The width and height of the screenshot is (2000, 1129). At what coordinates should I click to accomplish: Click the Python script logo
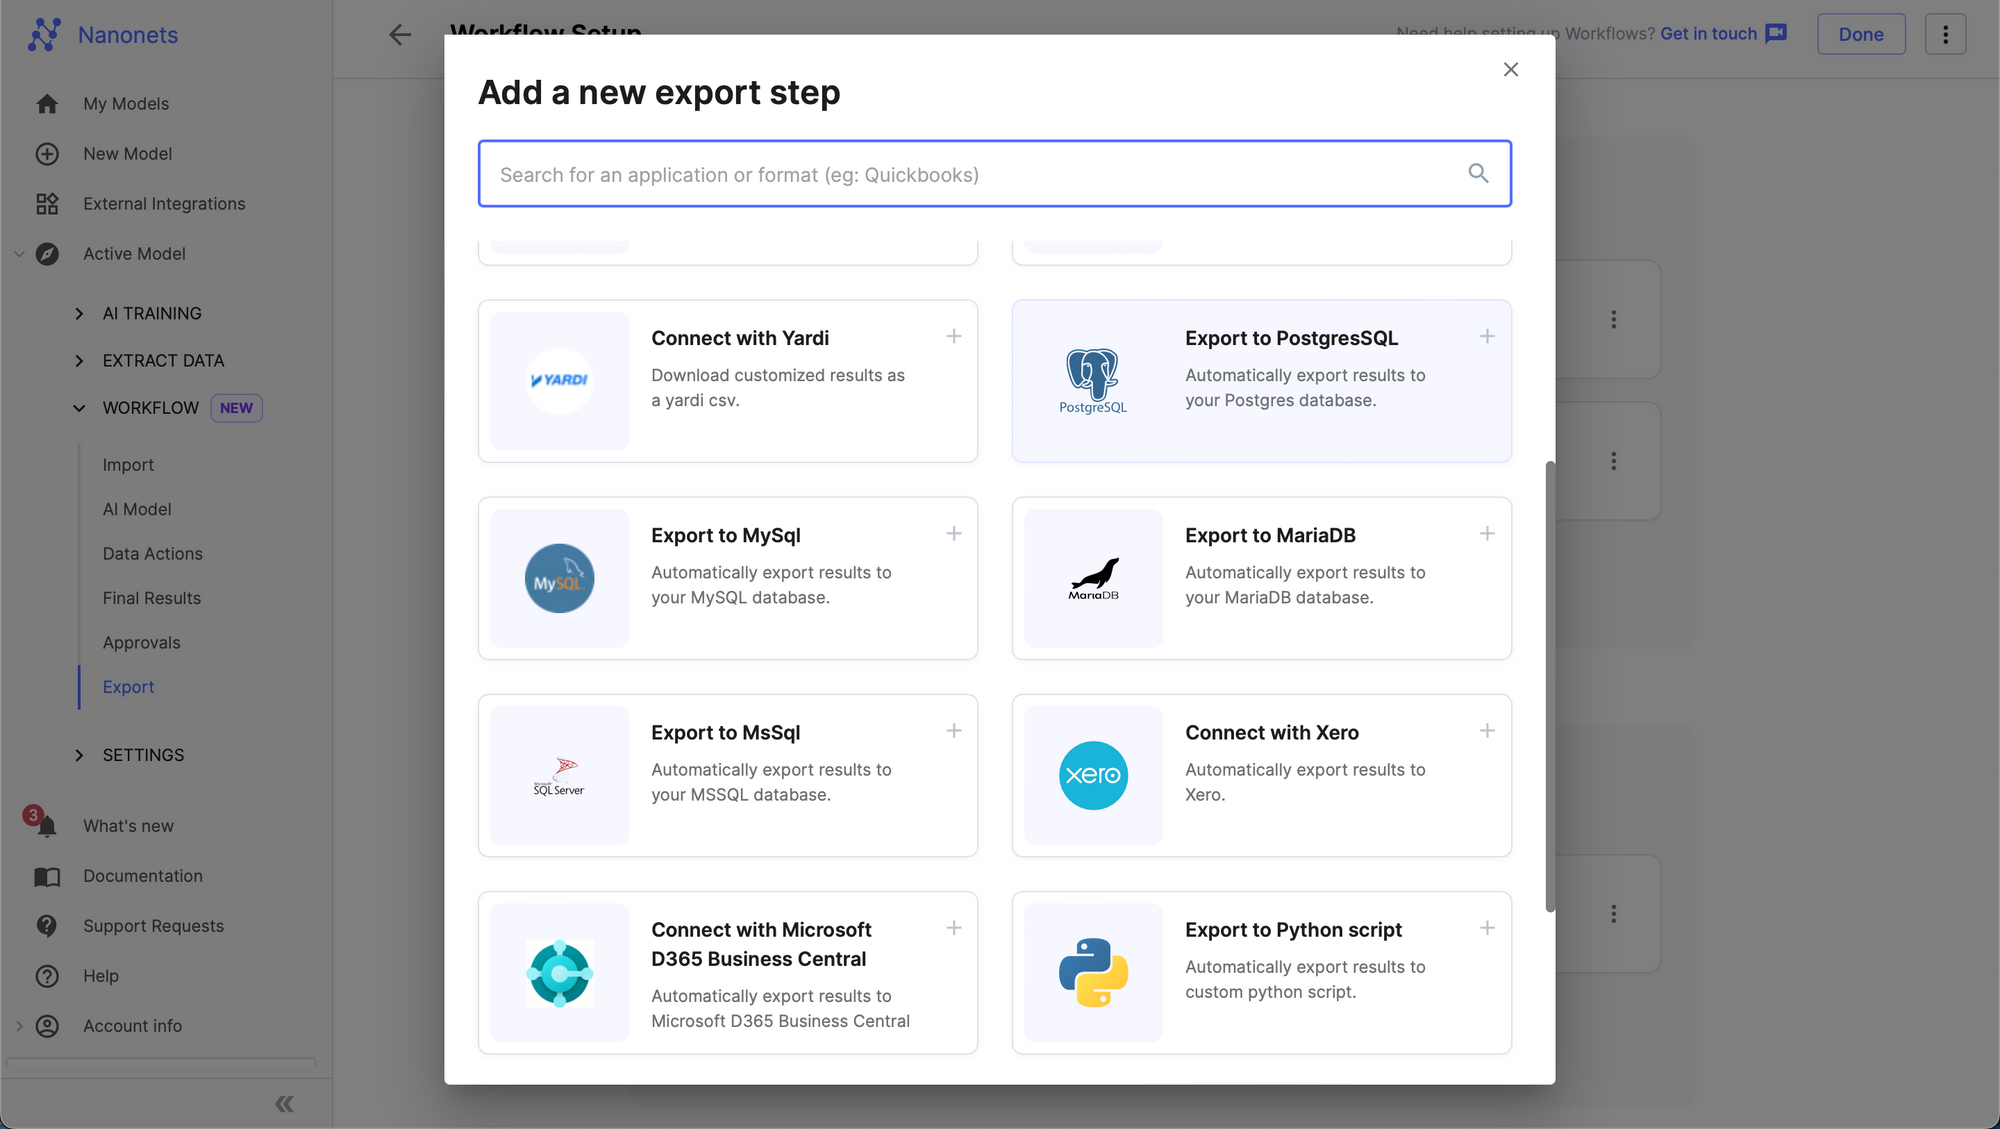(1093, 972)
